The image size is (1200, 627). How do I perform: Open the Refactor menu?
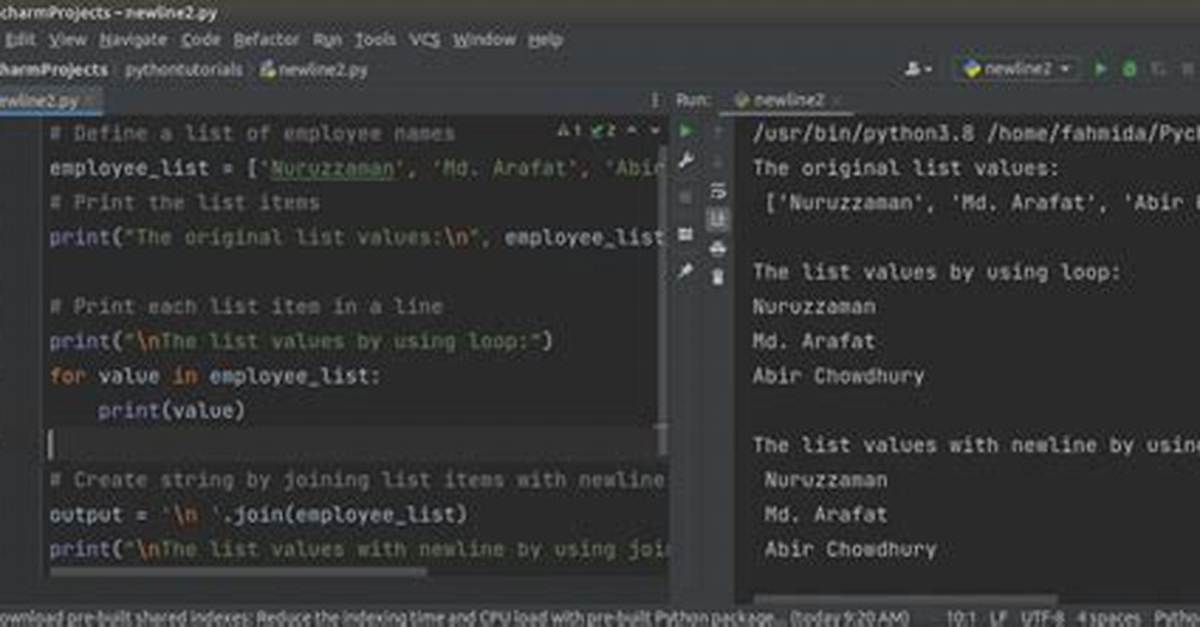click(266, 40)
